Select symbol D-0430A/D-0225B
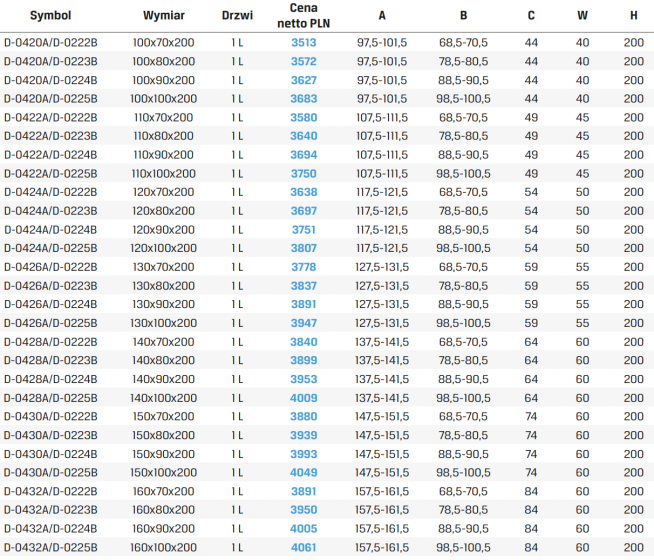Viewport: 654px width, 560px height. (x=50, y=472)
